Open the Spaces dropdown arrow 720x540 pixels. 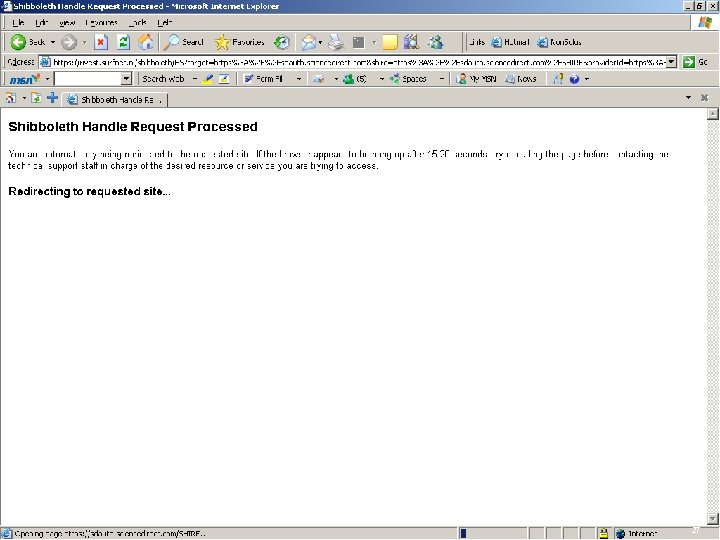point(441,79)
